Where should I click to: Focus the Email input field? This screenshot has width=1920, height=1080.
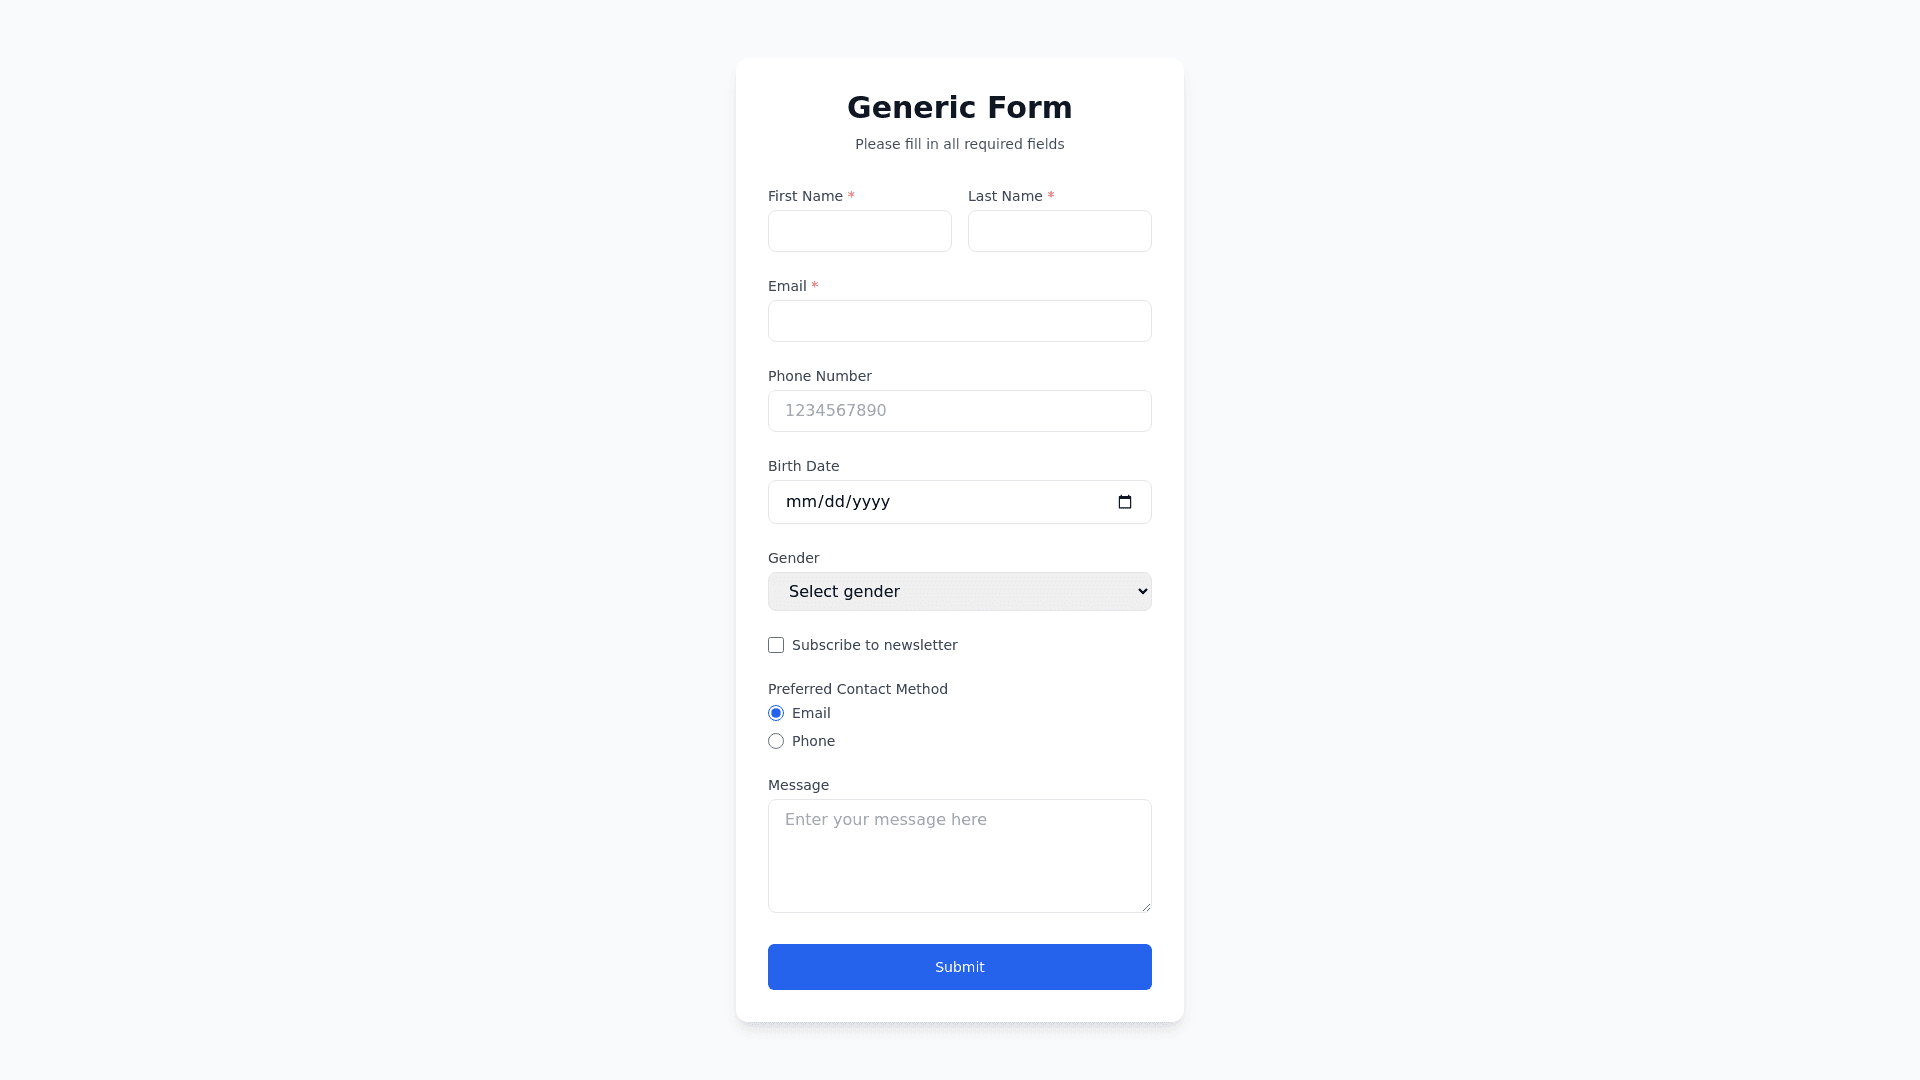point(959,321)
